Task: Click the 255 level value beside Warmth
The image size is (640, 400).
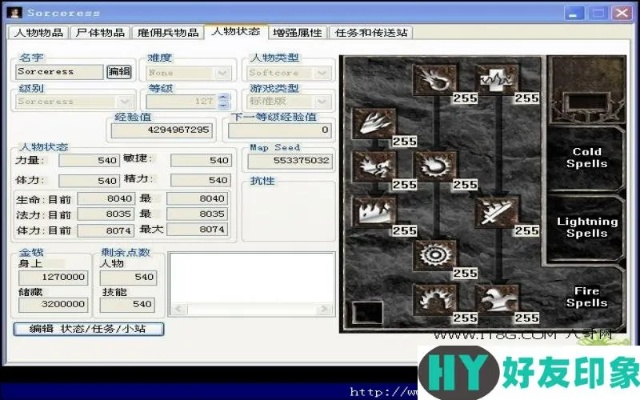Action: point(527,98)
